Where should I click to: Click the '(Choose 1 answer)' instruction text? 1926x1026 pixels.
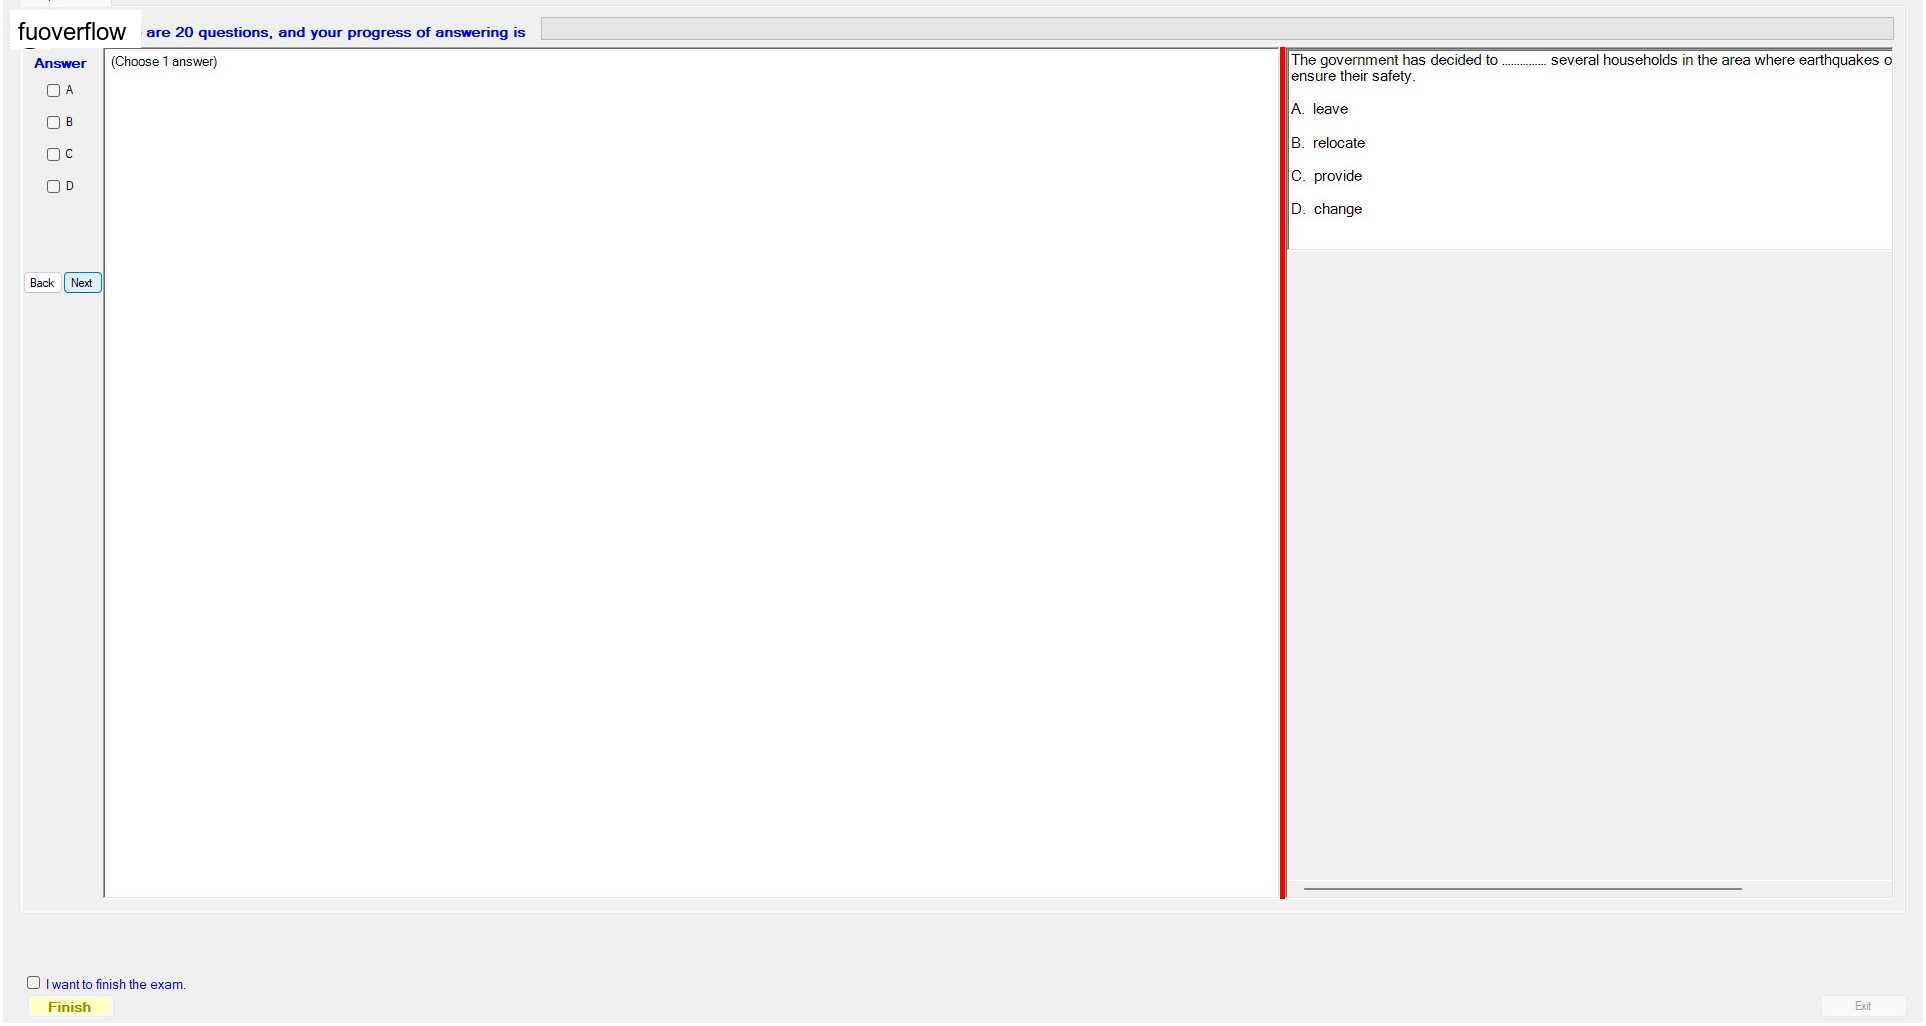(164, 62)
